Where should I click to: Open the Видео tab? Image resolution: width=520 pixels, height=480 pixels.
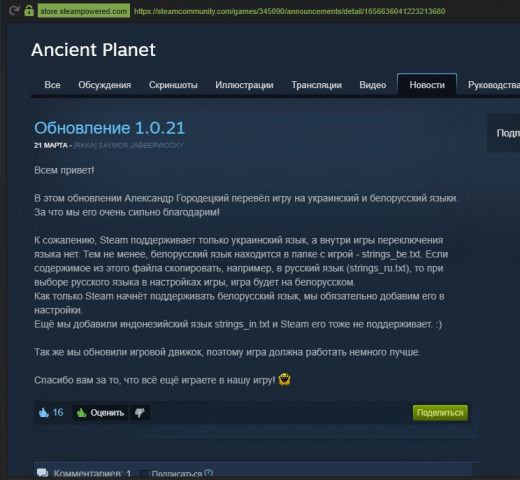[373, 85]
